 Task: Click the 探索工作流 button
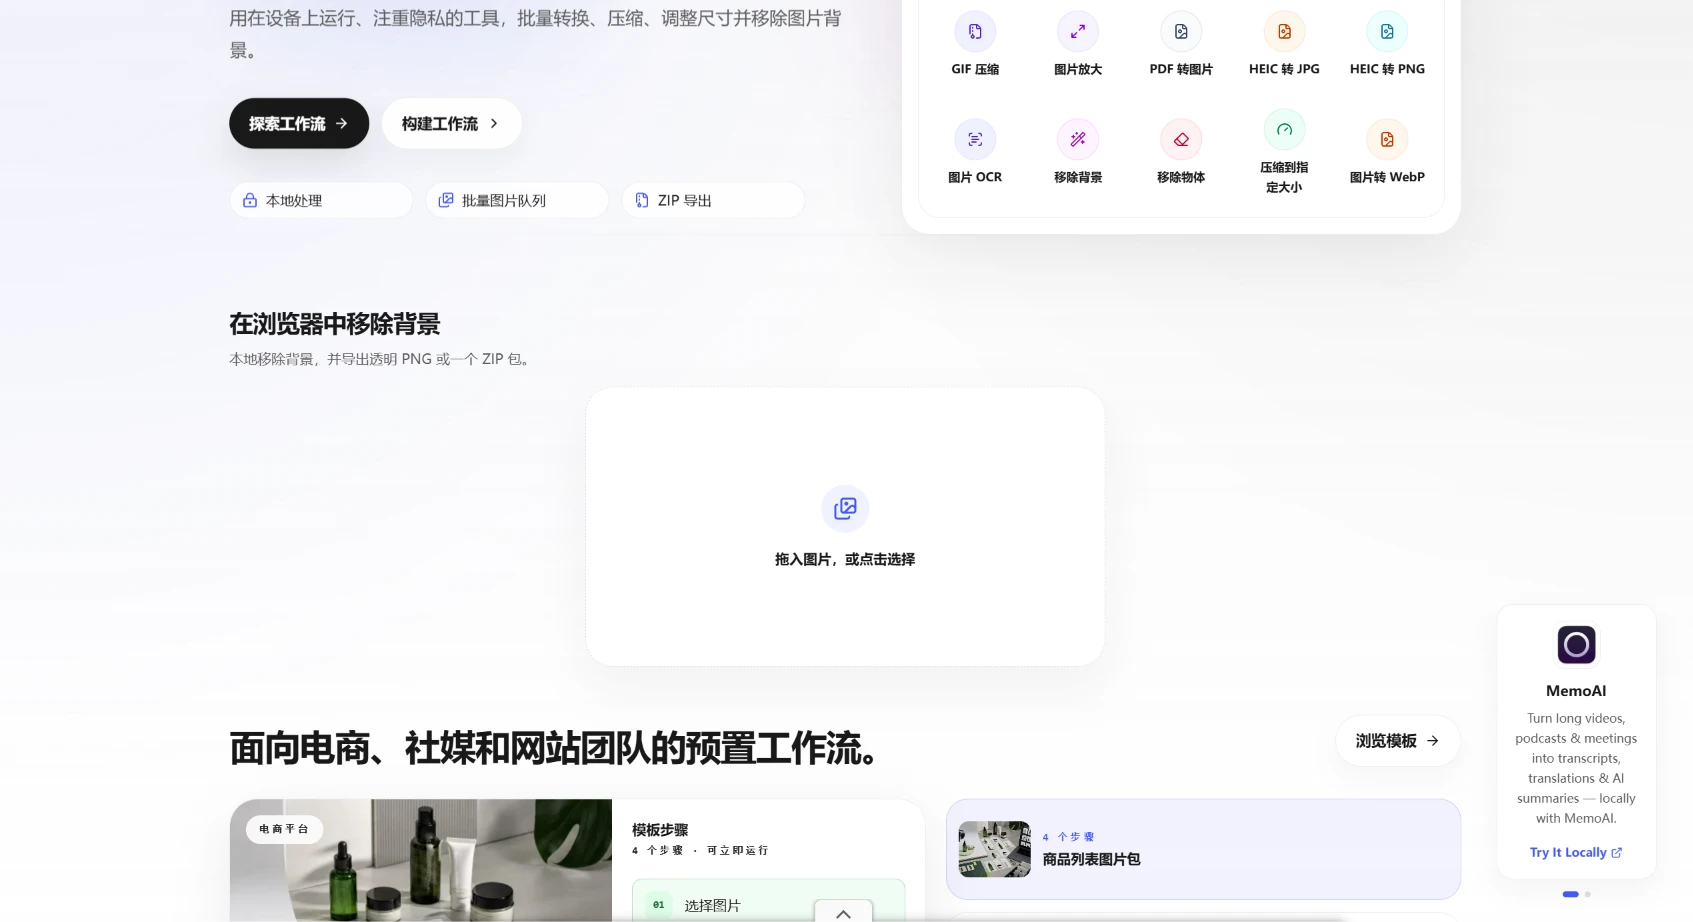299,123
